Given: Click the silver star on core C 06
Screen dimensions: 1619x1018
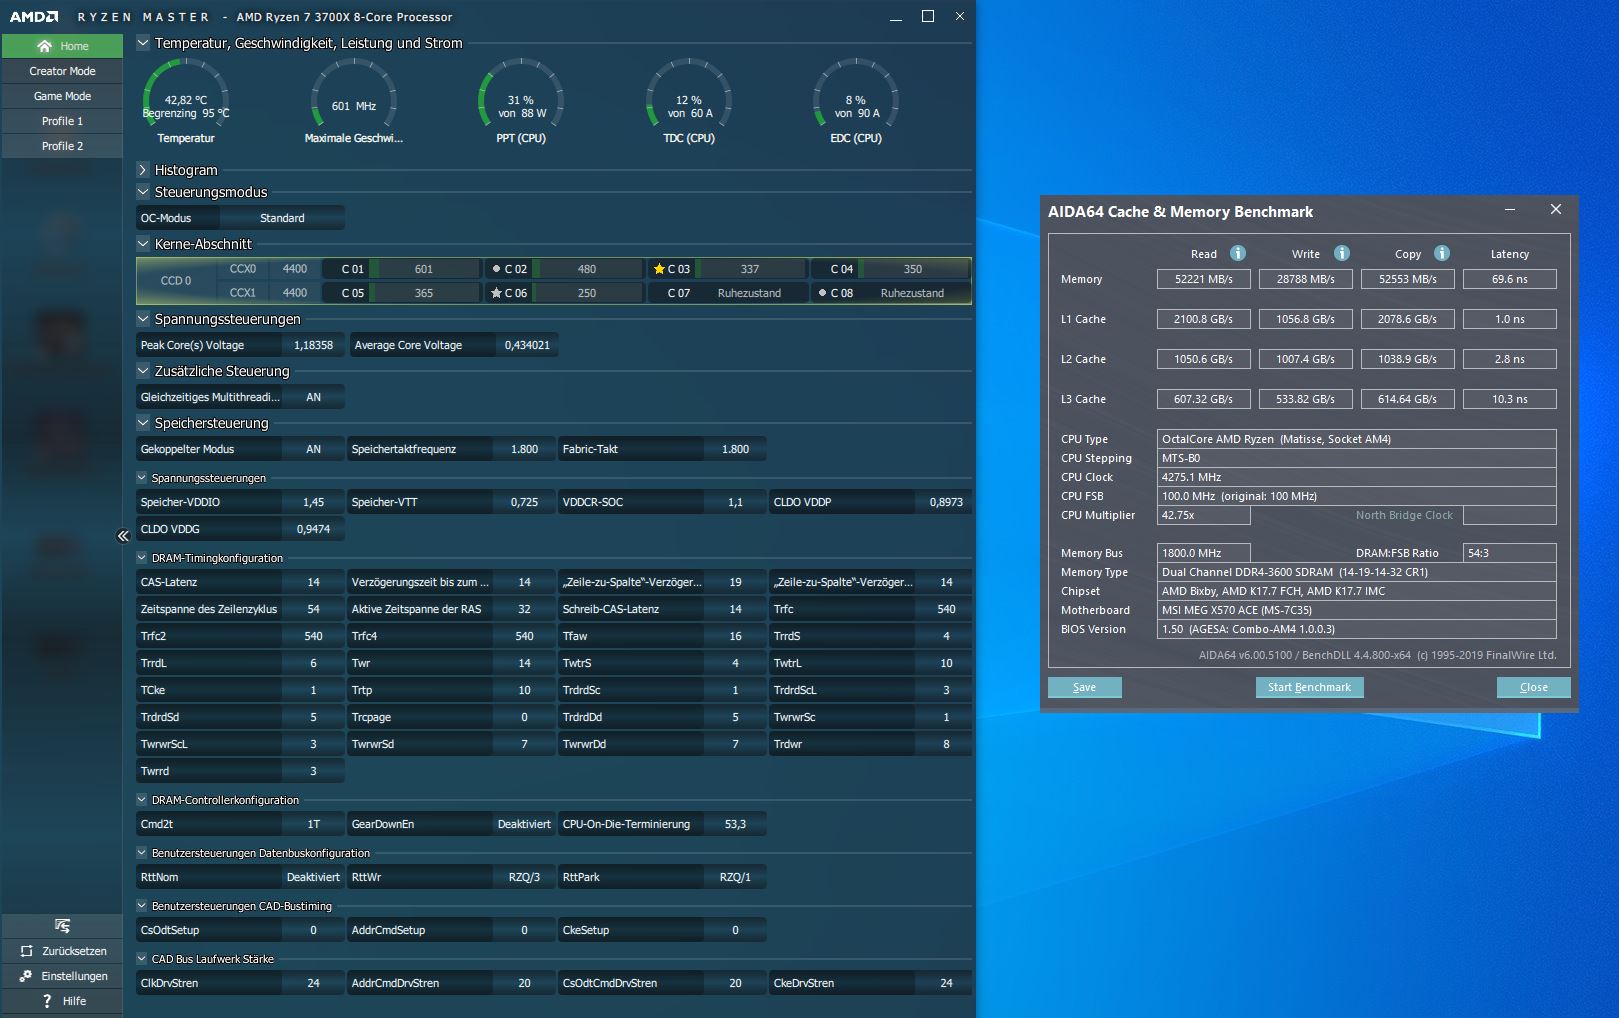Looking at the screenshot, I should 496,293.
